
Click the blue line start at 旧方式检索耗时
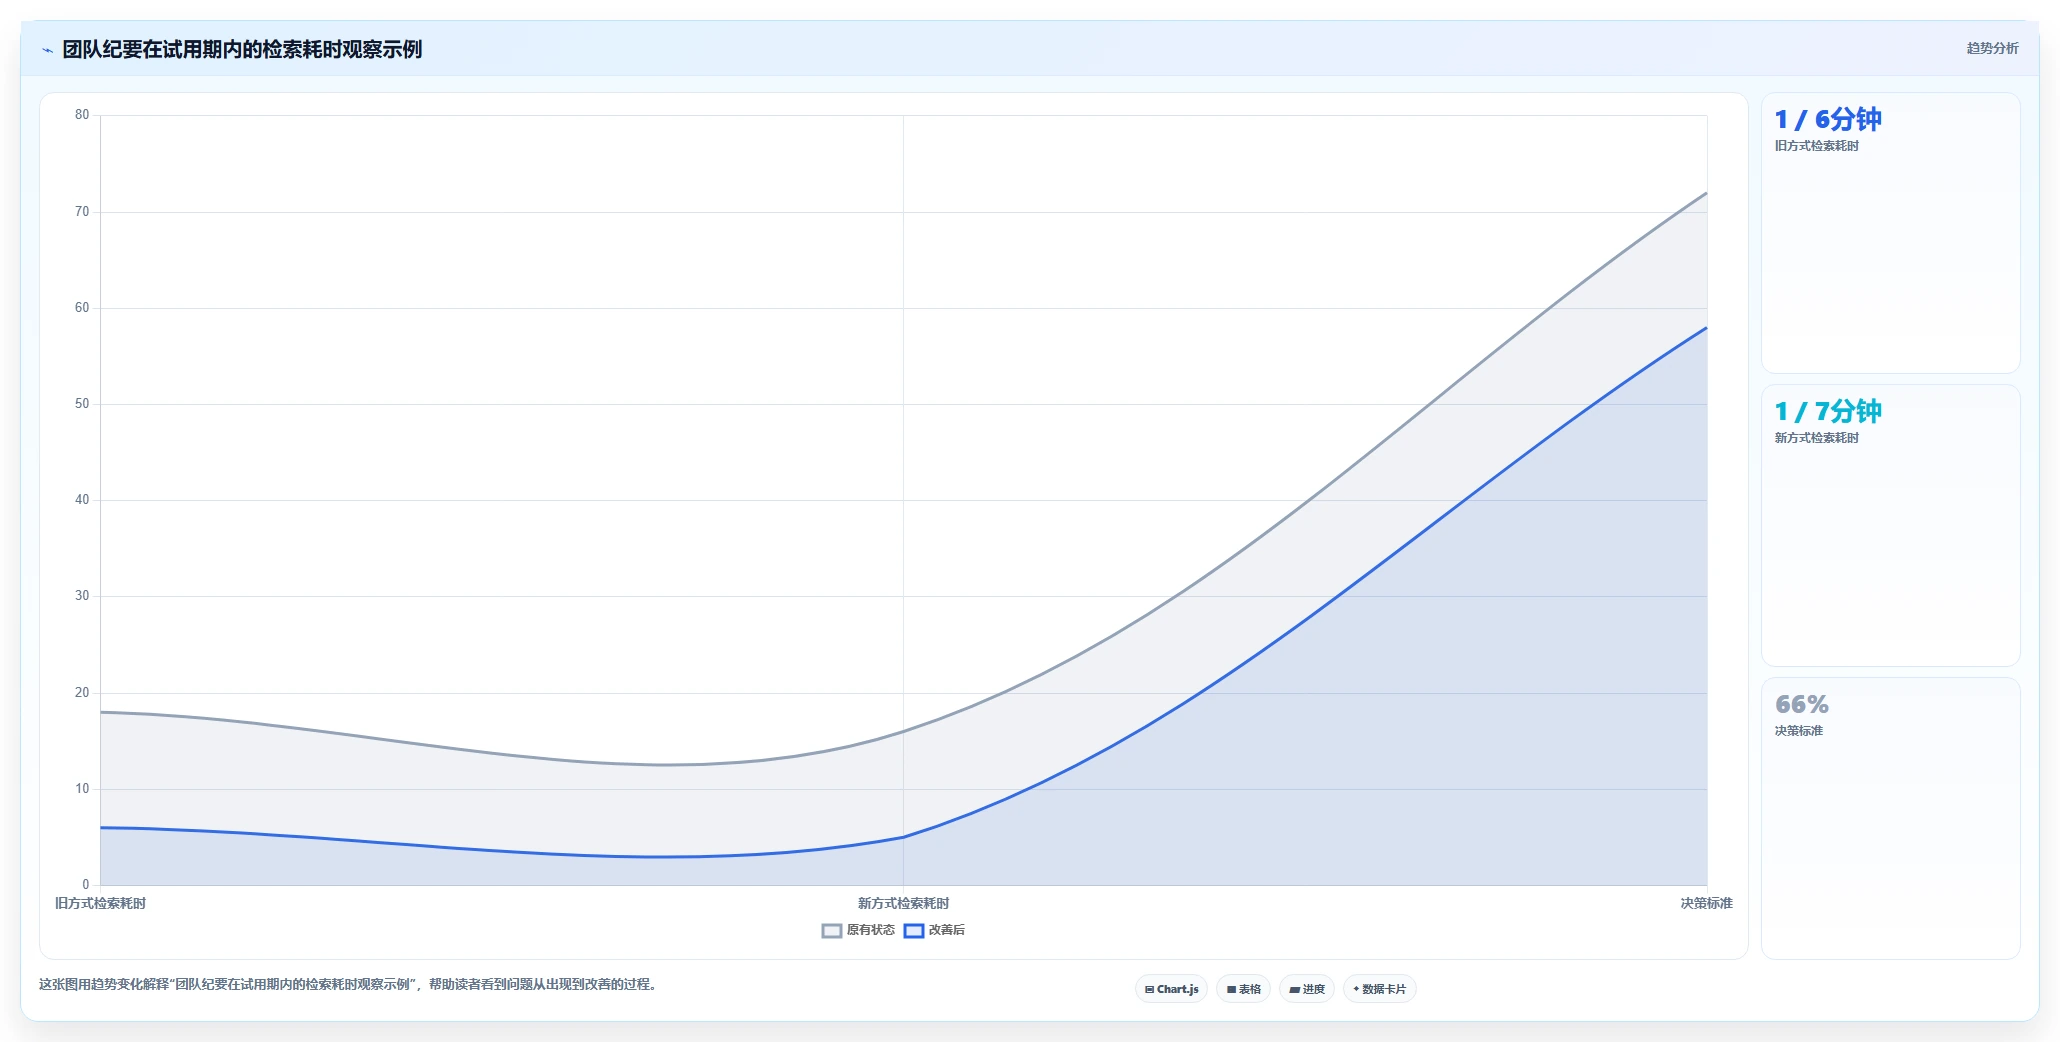click(101, 827)
